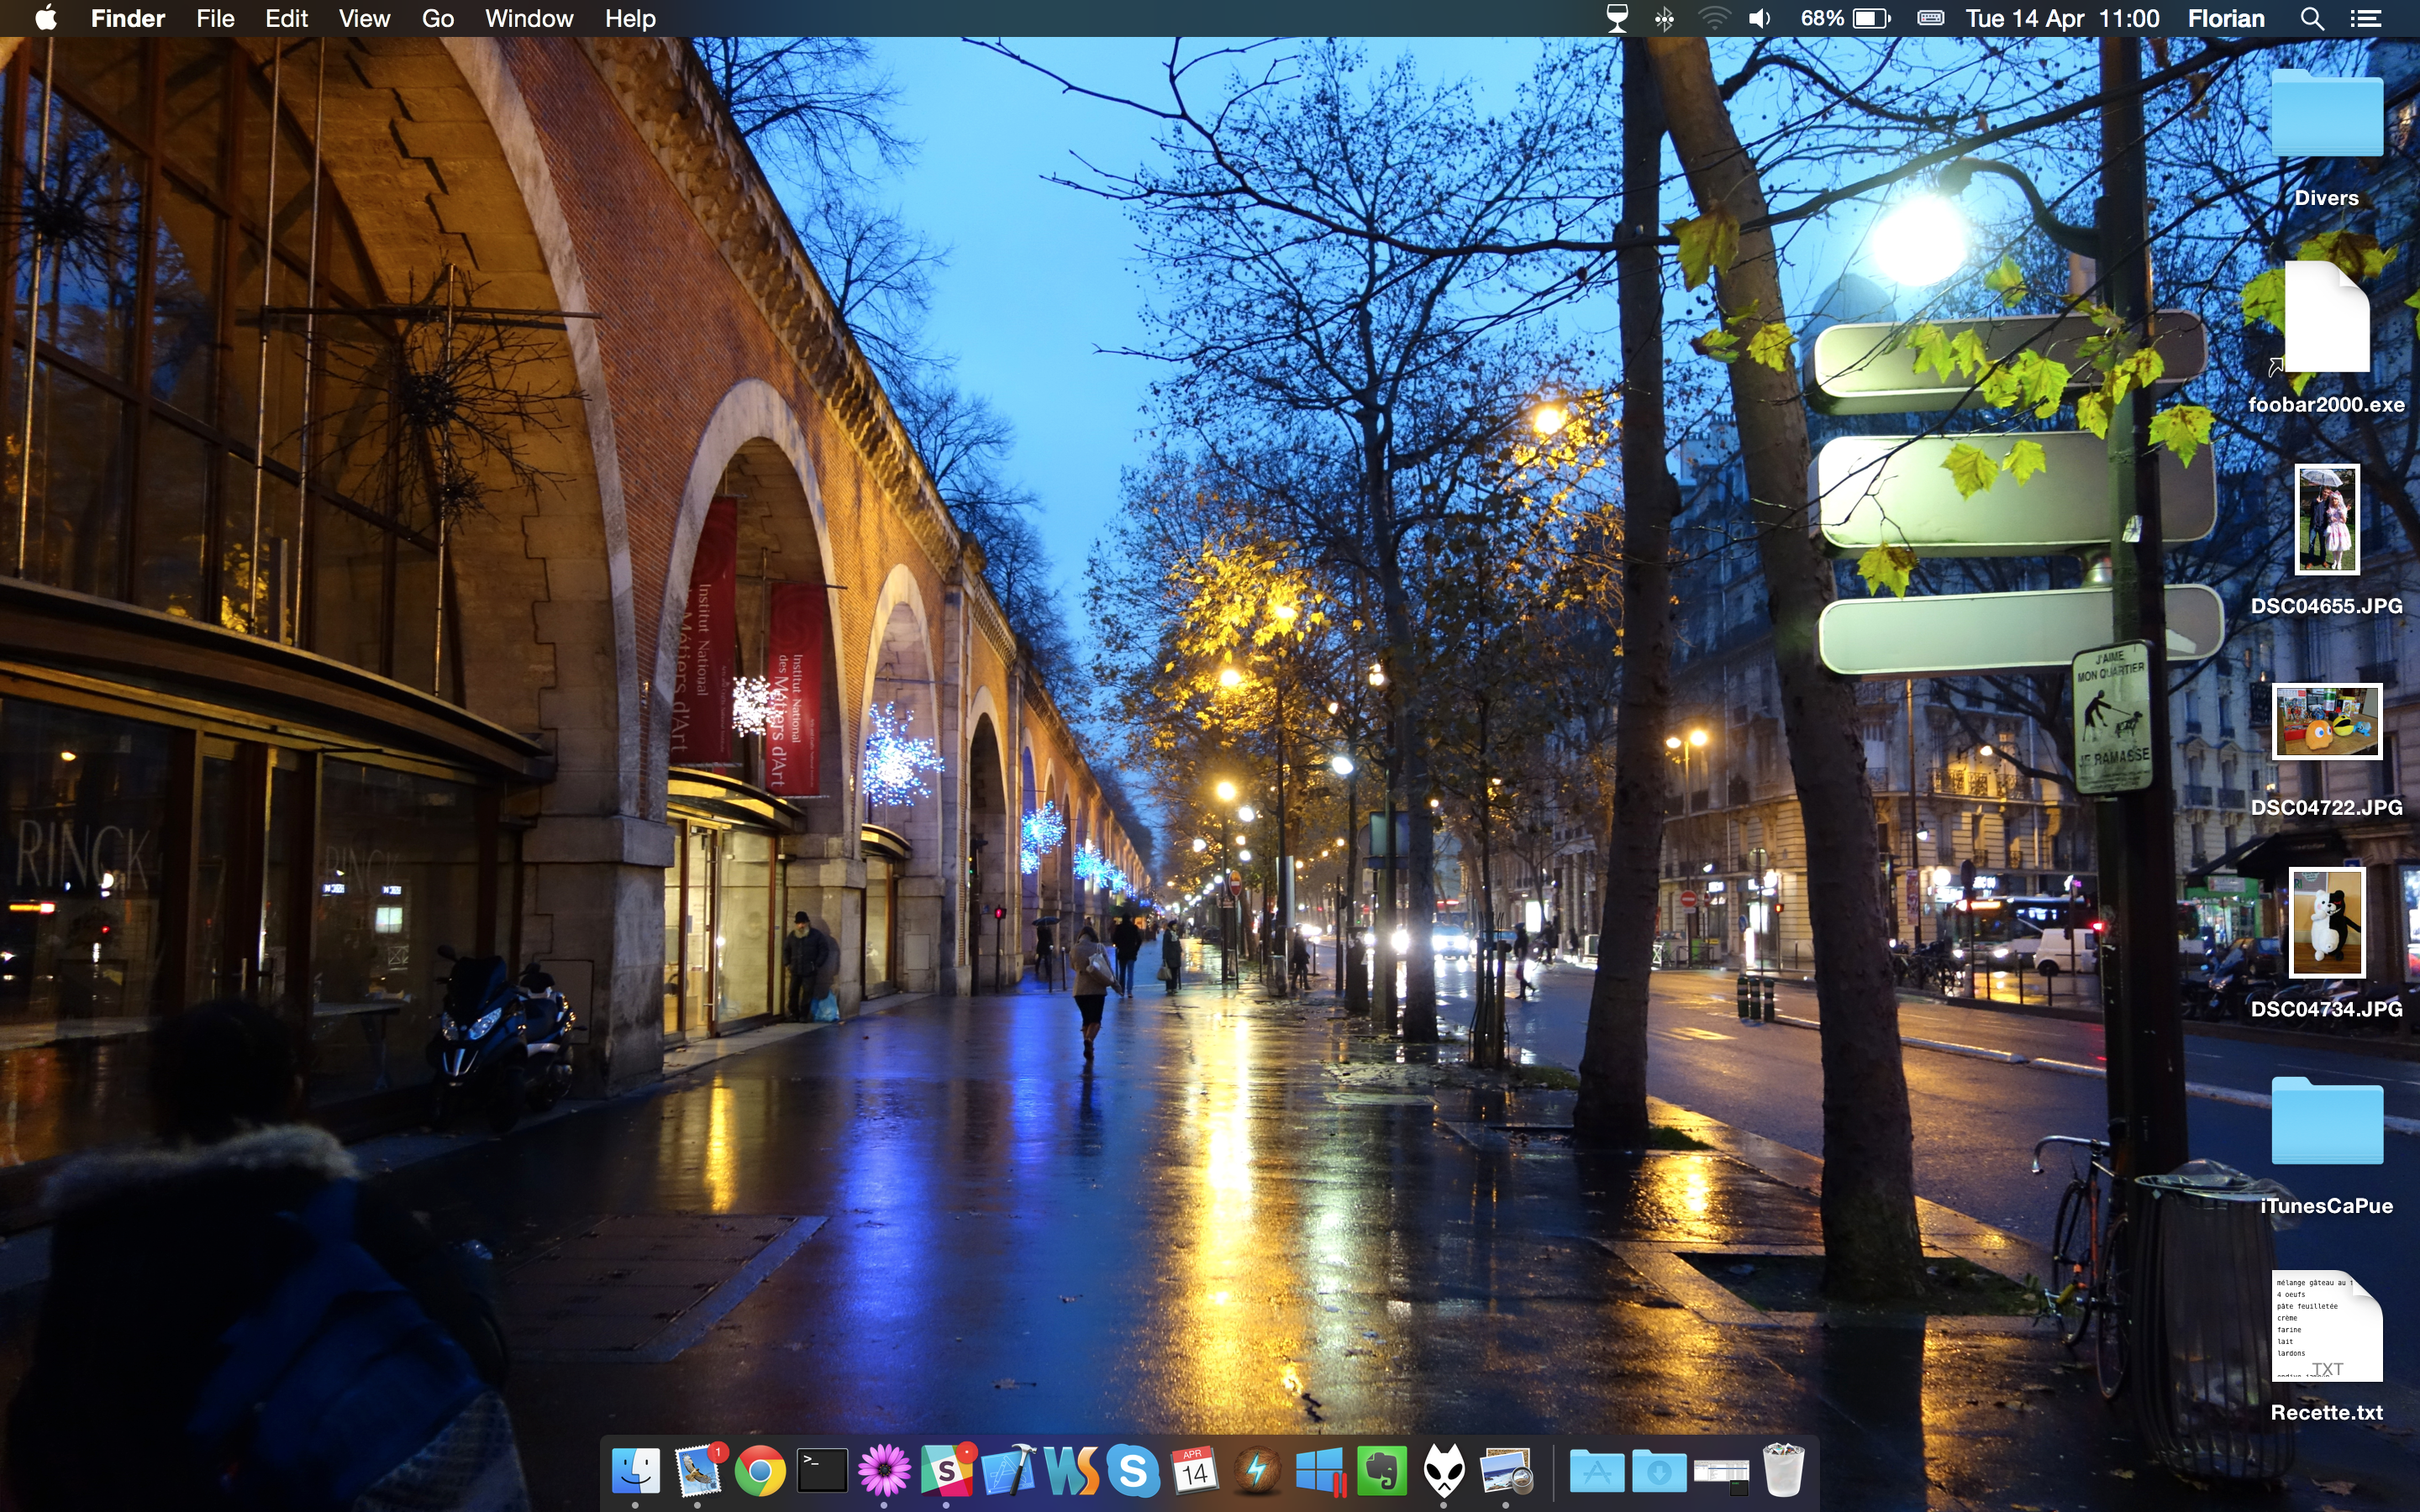Open the Mail app with badge

[698, 1472]
